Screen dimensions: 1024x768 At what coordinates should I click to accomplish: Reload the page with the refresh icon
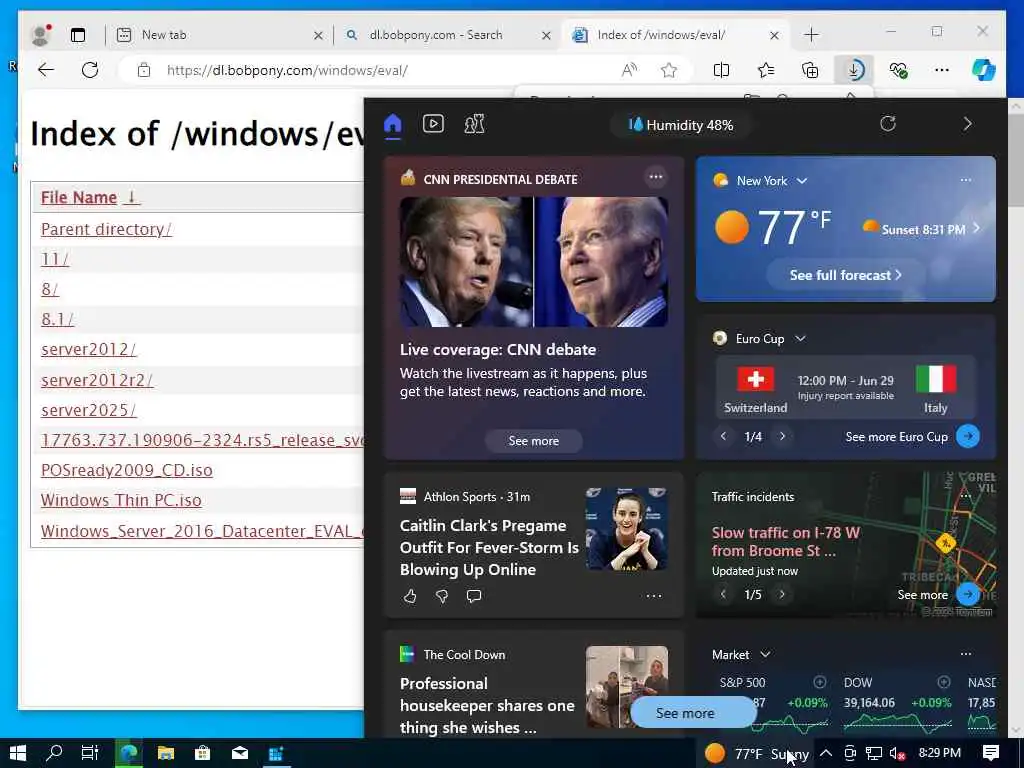click(90, 70)
